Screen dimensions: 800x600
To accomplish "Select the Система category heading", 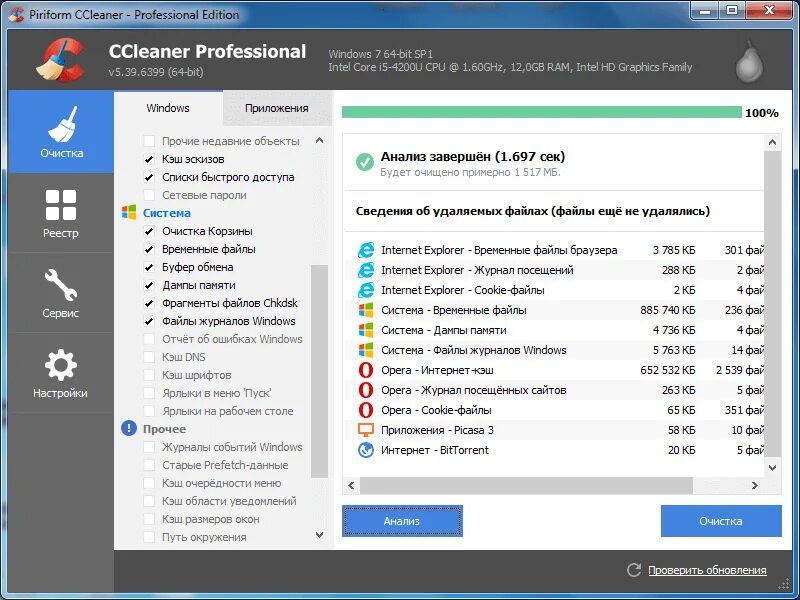I will click(166, 213).
